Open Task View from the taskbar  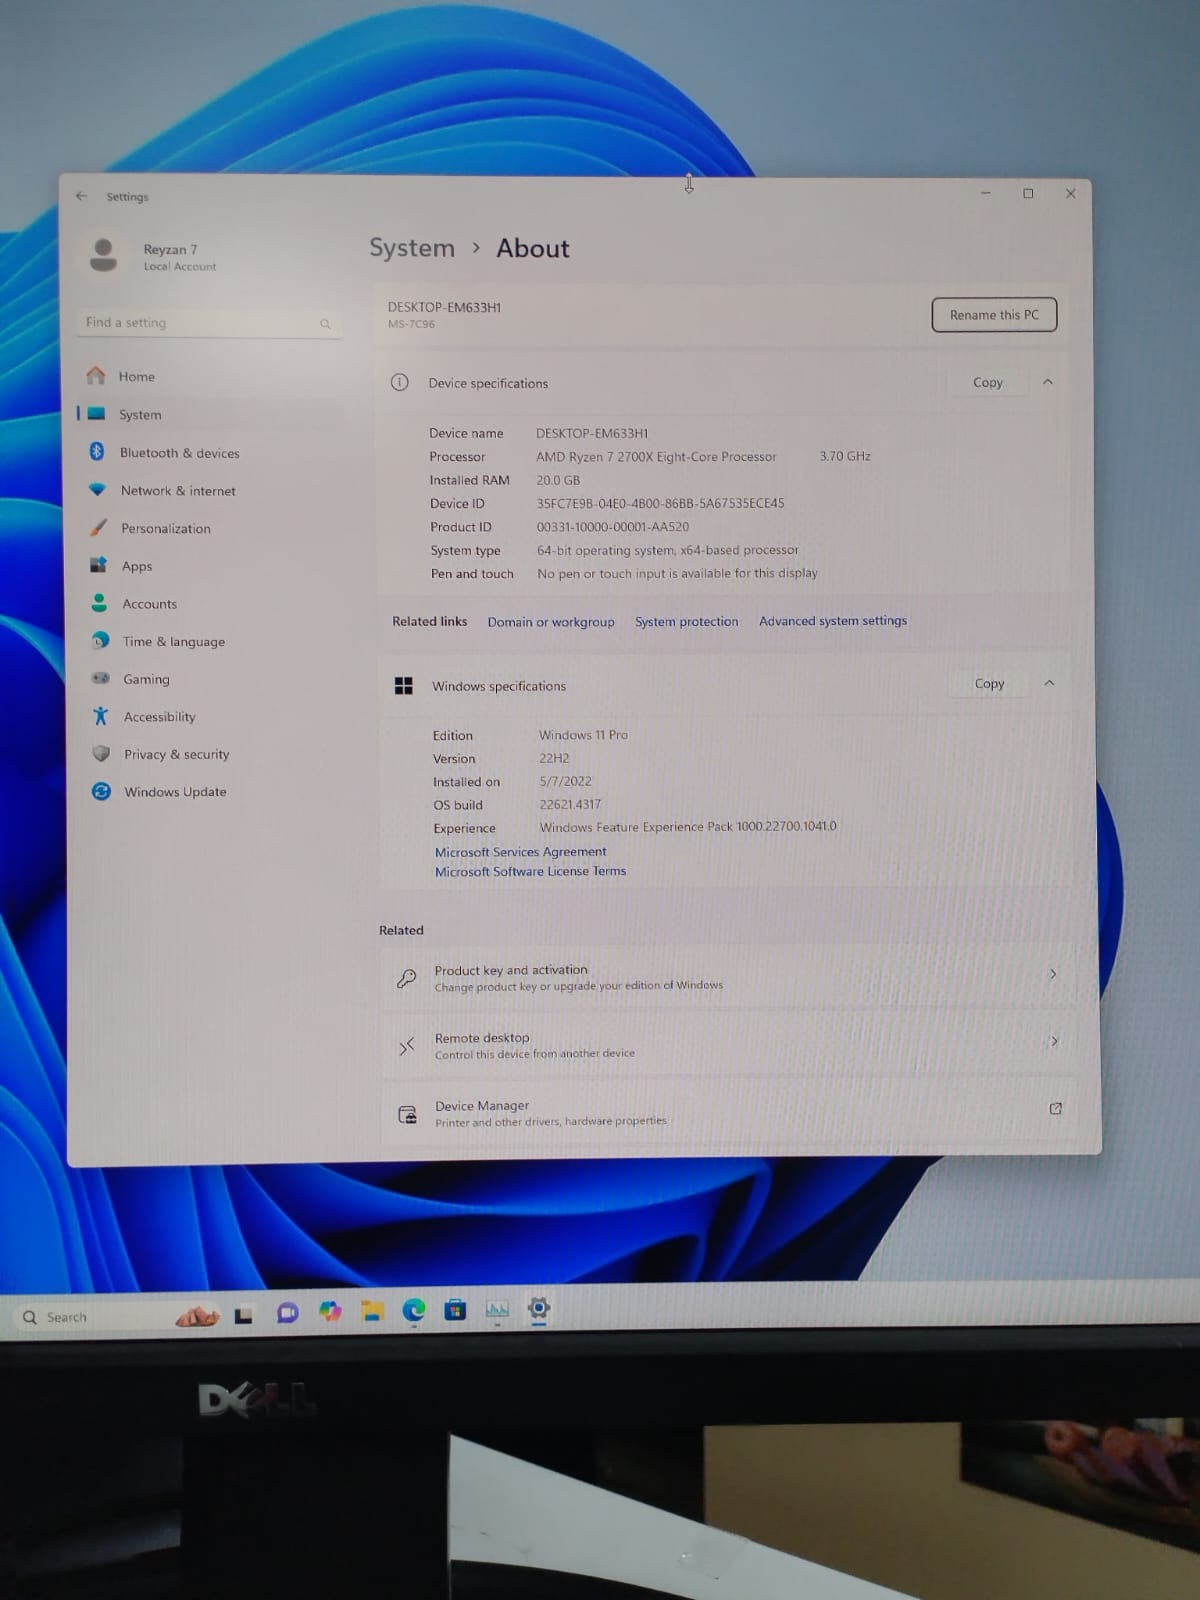click(x=243, y=1315)
